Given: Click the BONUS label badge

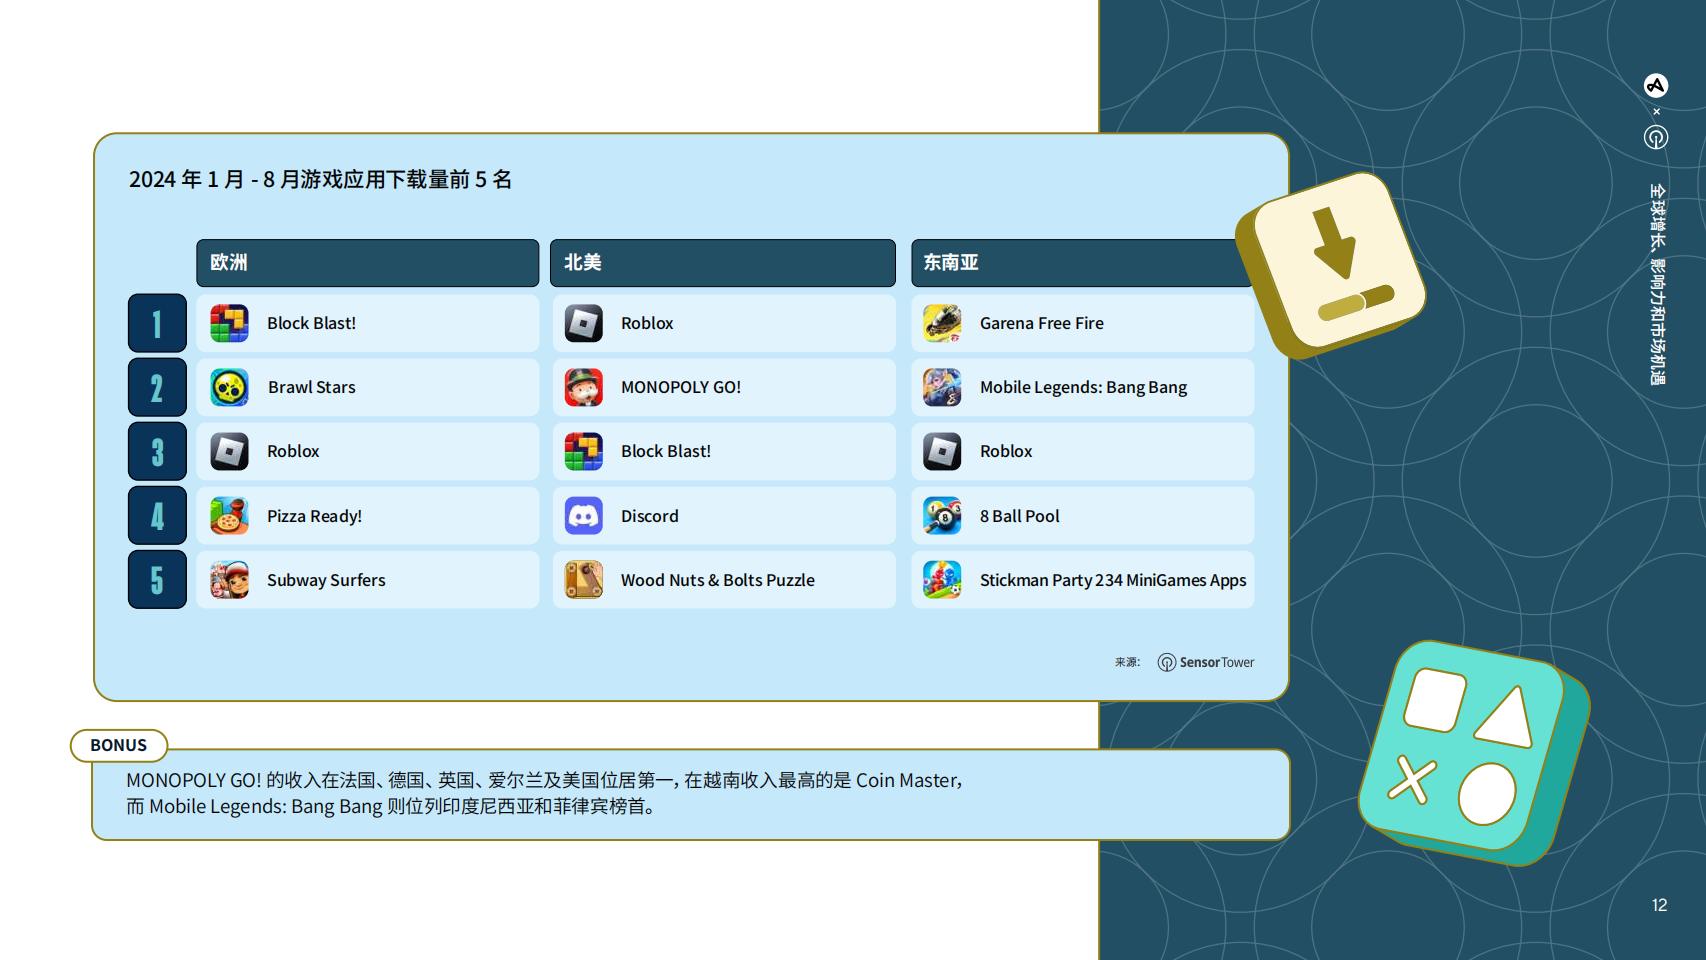Looking at the screenshot, I should tap(119, 745).
